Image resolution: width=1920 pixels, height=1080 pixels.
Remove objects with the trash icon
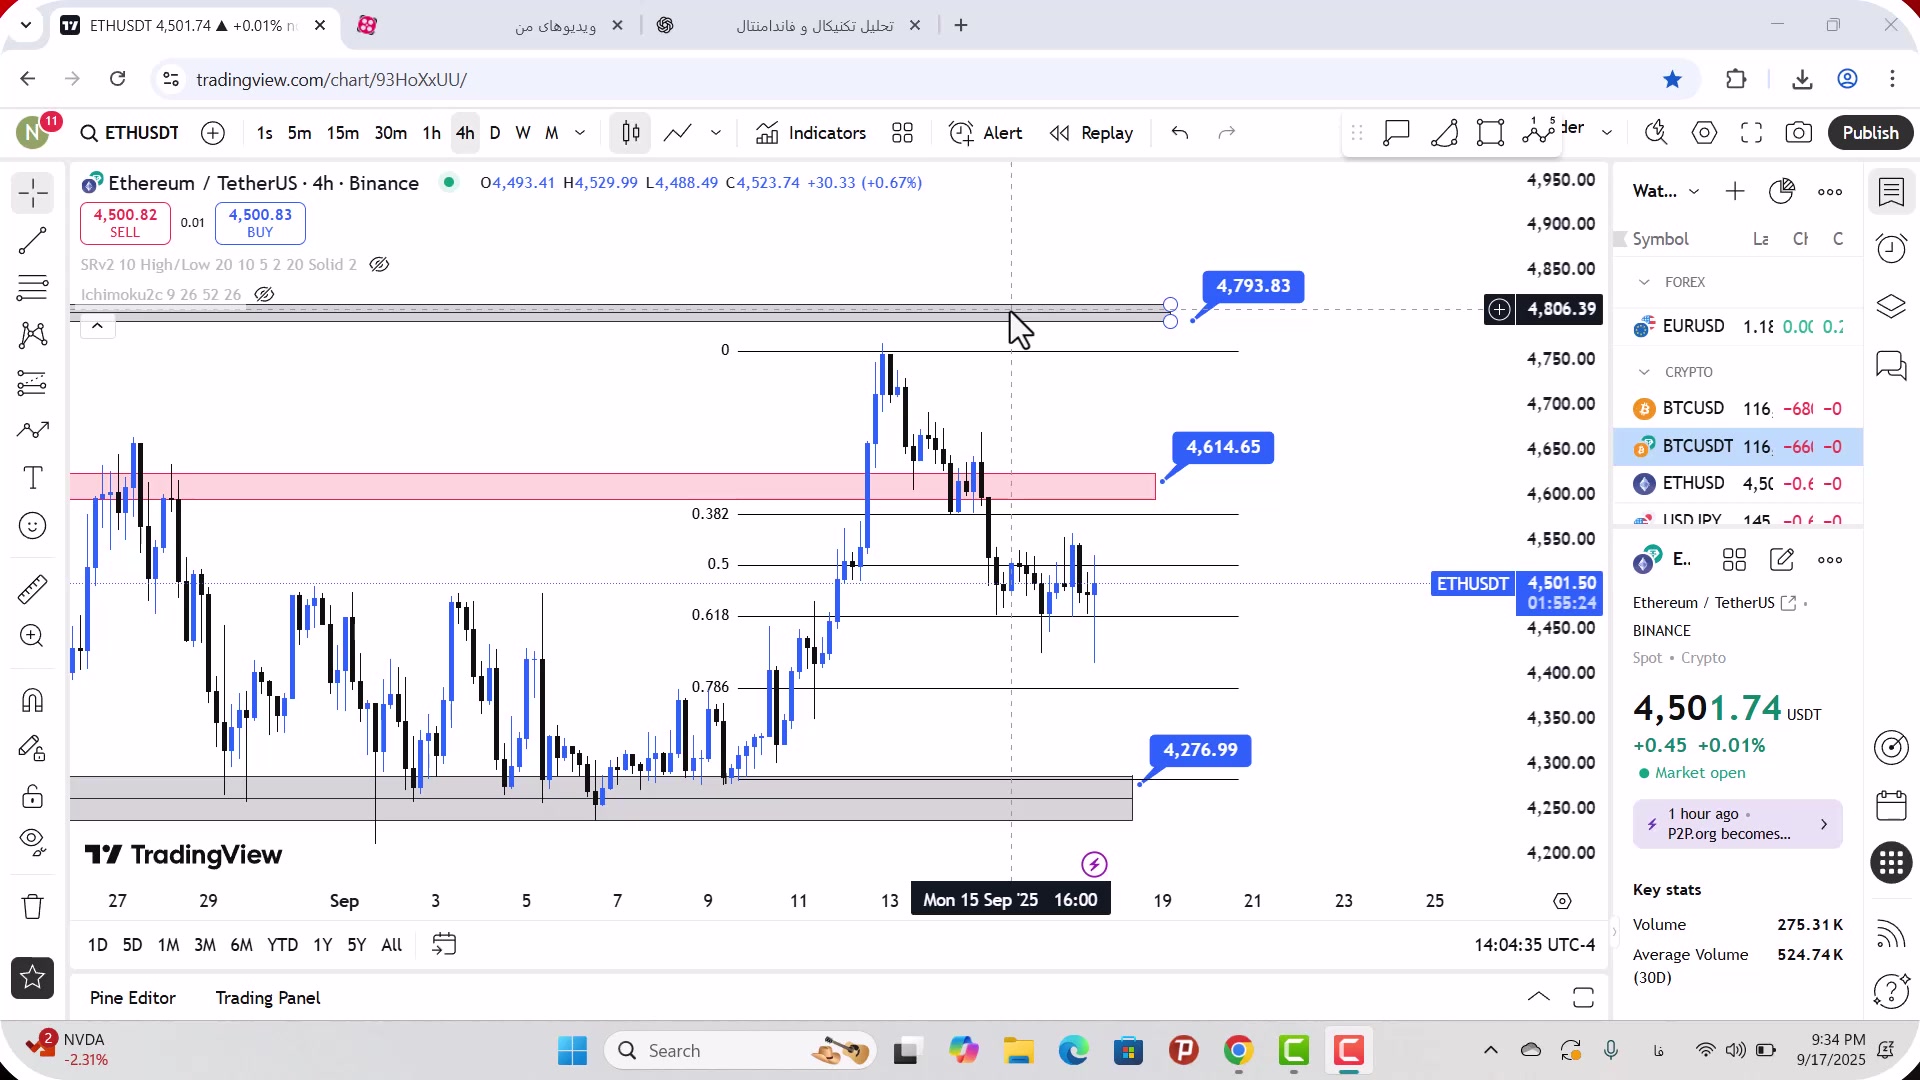point(32,906)
